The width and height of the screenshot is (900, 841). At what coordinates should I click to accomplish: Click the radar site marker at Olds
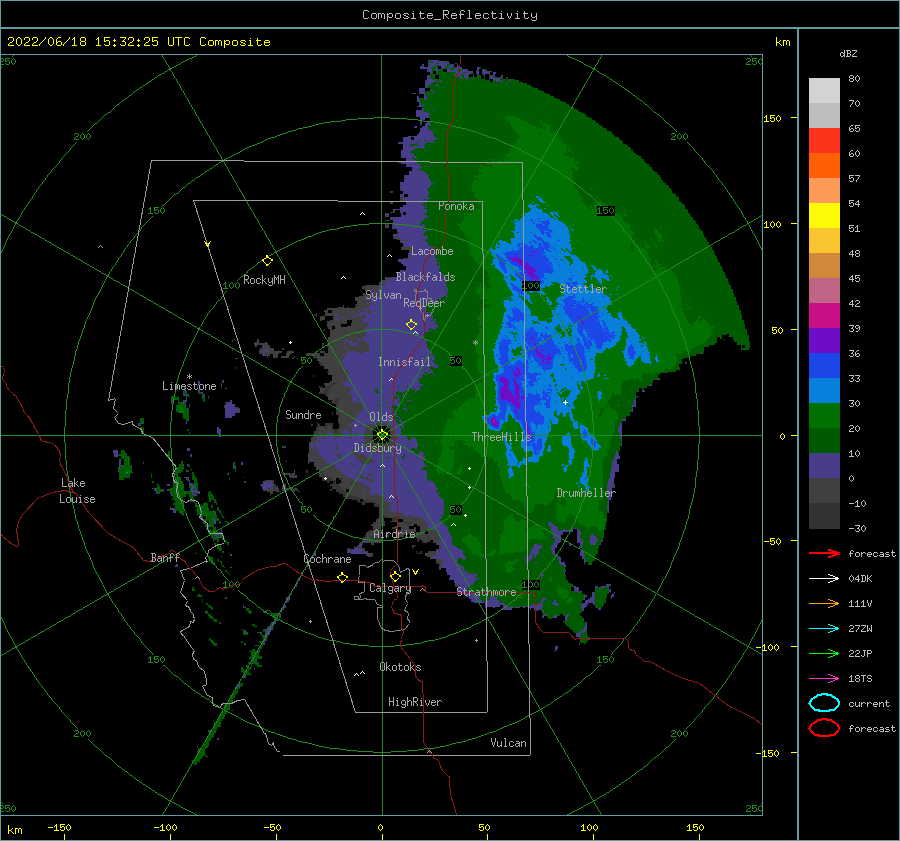click(382, 435)
